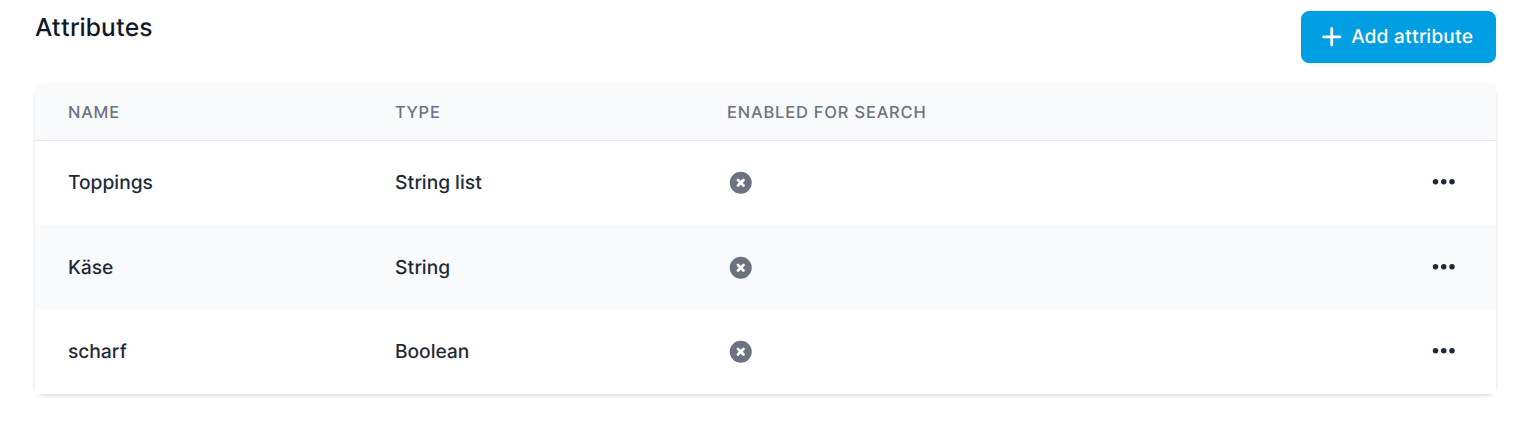
Task: Click the Boolean type of scharf
Action: 432,352
